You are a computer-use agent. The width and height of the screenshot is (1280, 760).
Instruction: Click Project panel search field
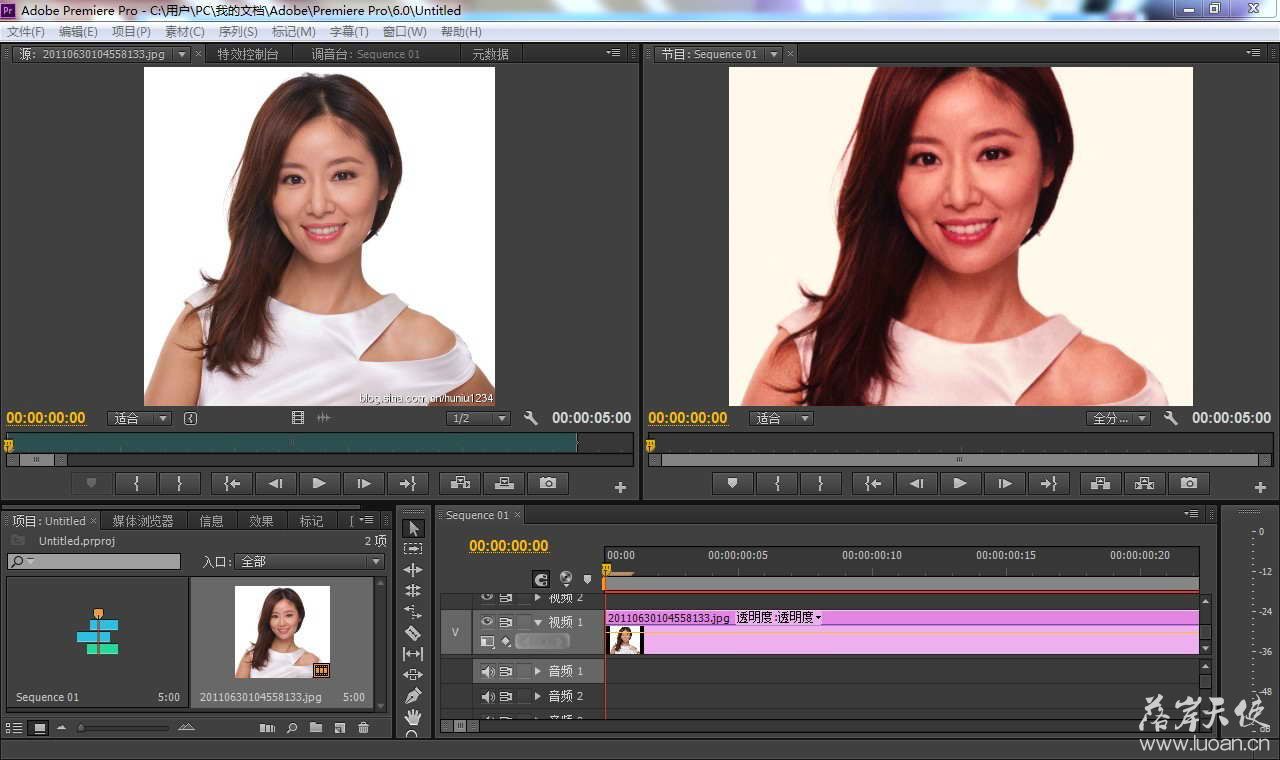coord(94,562)
